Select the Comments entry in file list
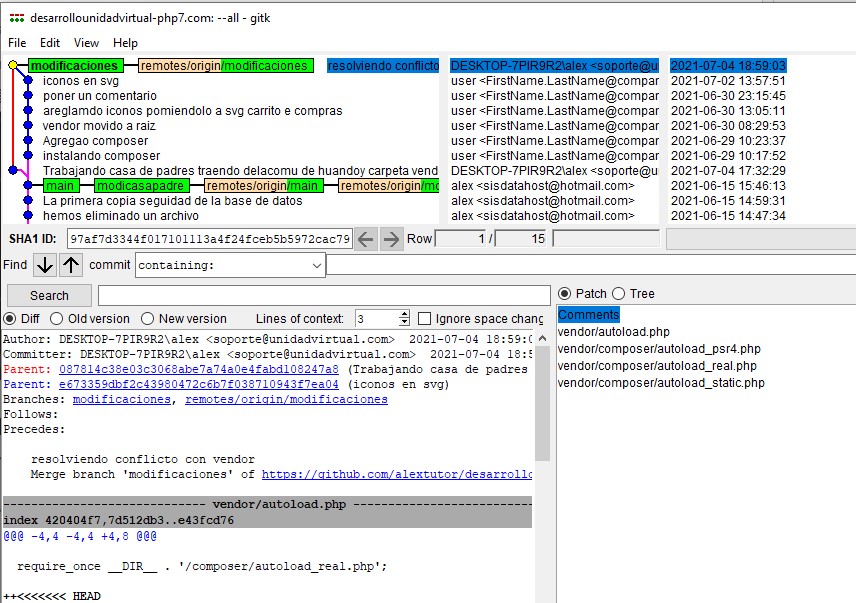Viewport: 856px width, 603px height. tap(588, 315)
